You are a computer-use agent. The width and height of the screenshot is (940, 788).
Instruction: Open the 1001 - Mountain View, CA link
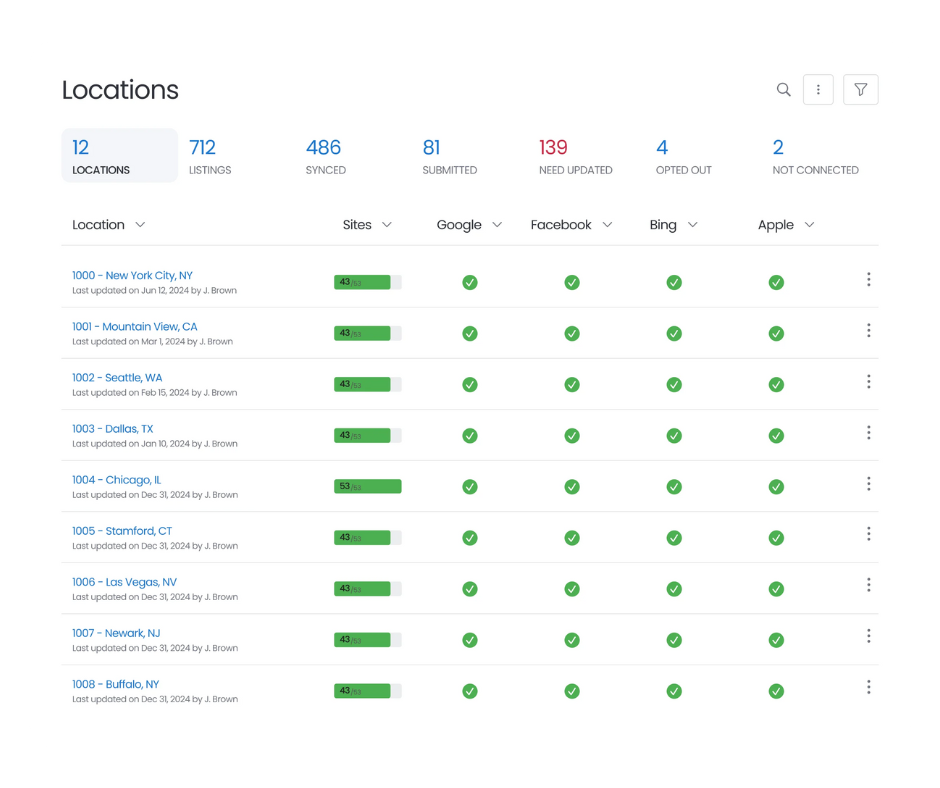(135, 327)
